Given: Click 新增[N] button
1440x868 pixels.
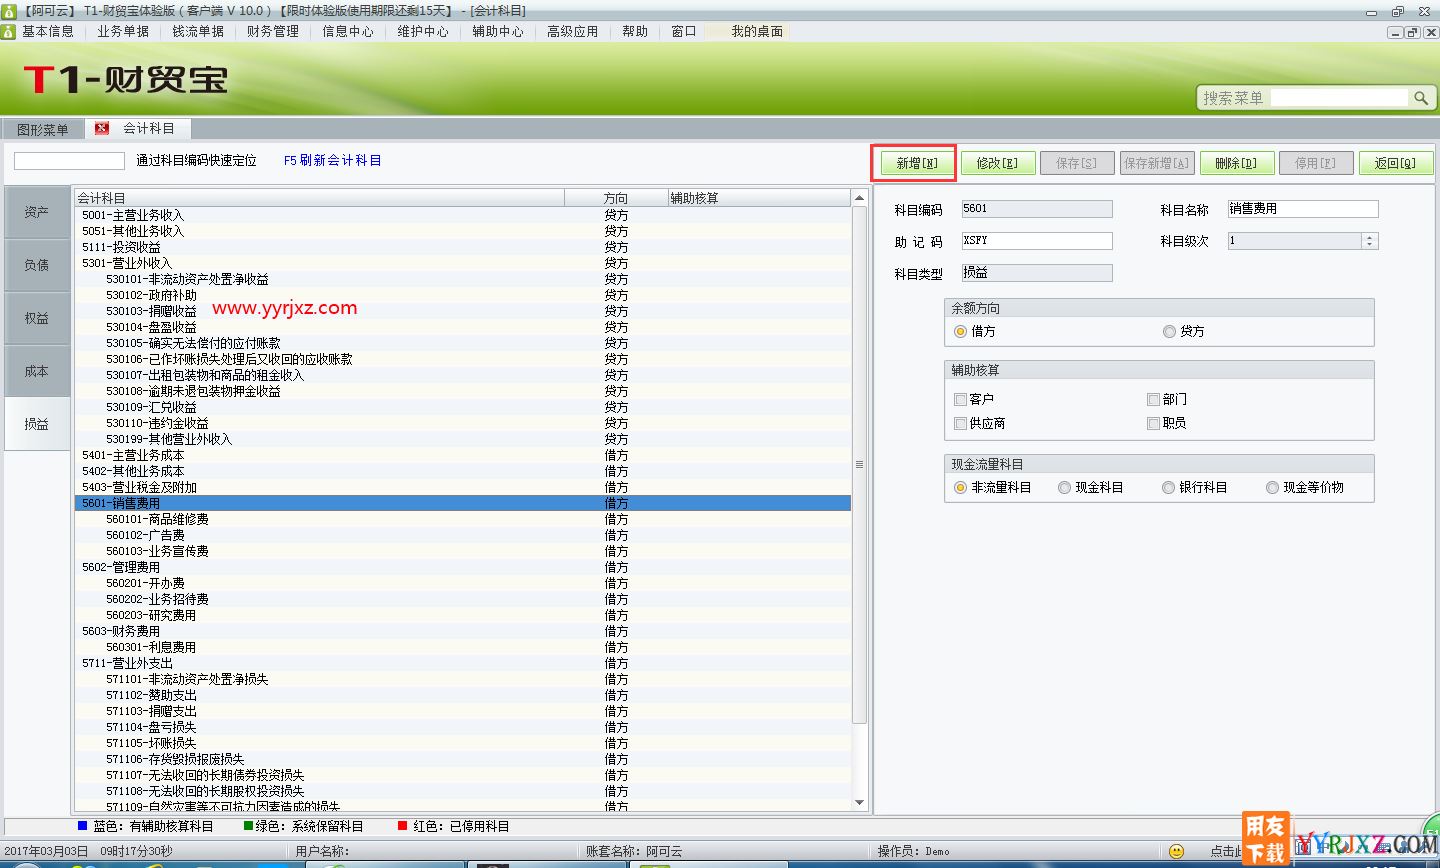Looking at the screenshot, I should [917, 163].
